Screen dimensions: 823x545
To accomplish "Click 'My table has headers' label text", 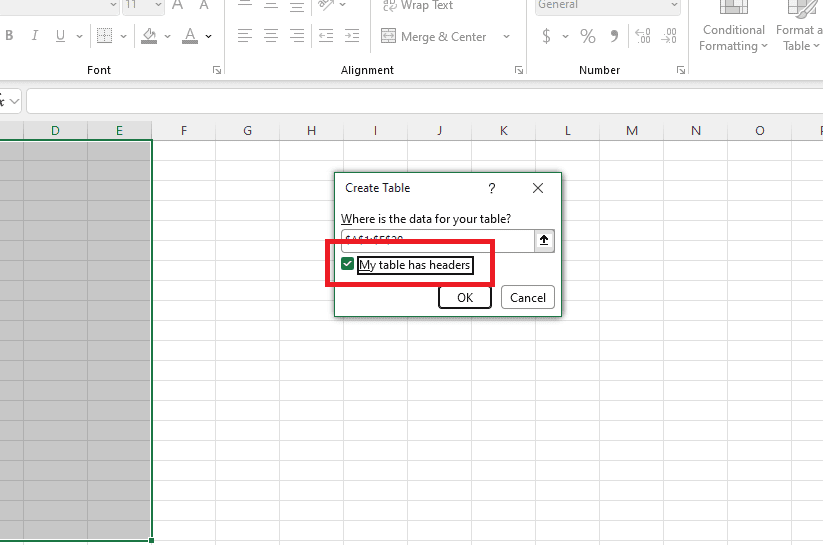I will 415,265.
